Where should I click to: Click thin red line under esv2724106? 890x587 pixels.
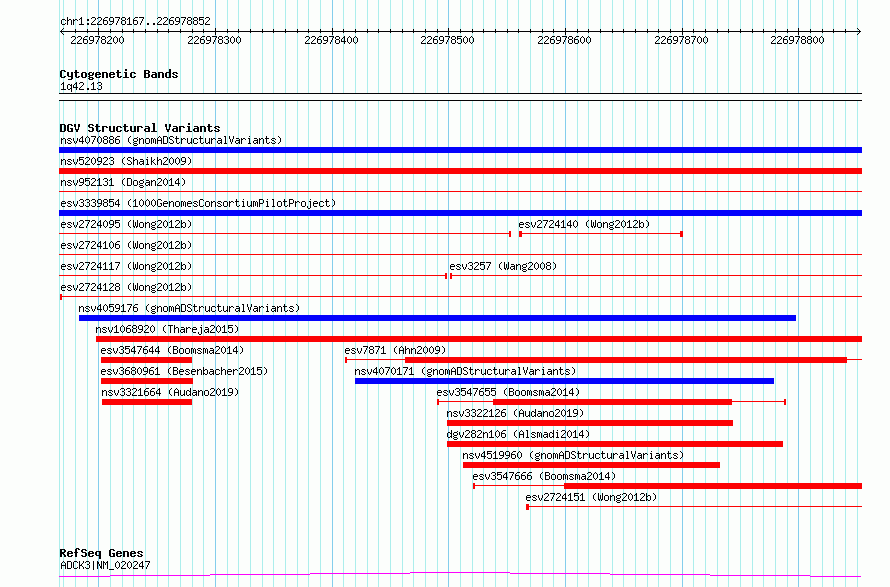(460, 254)
